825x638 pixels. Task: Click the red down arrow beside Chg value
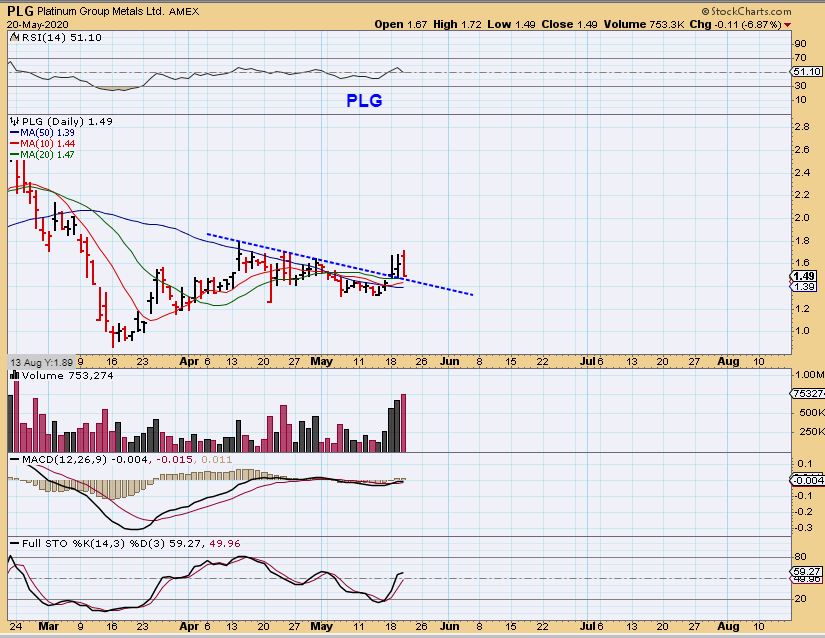[x=787, y=25]
